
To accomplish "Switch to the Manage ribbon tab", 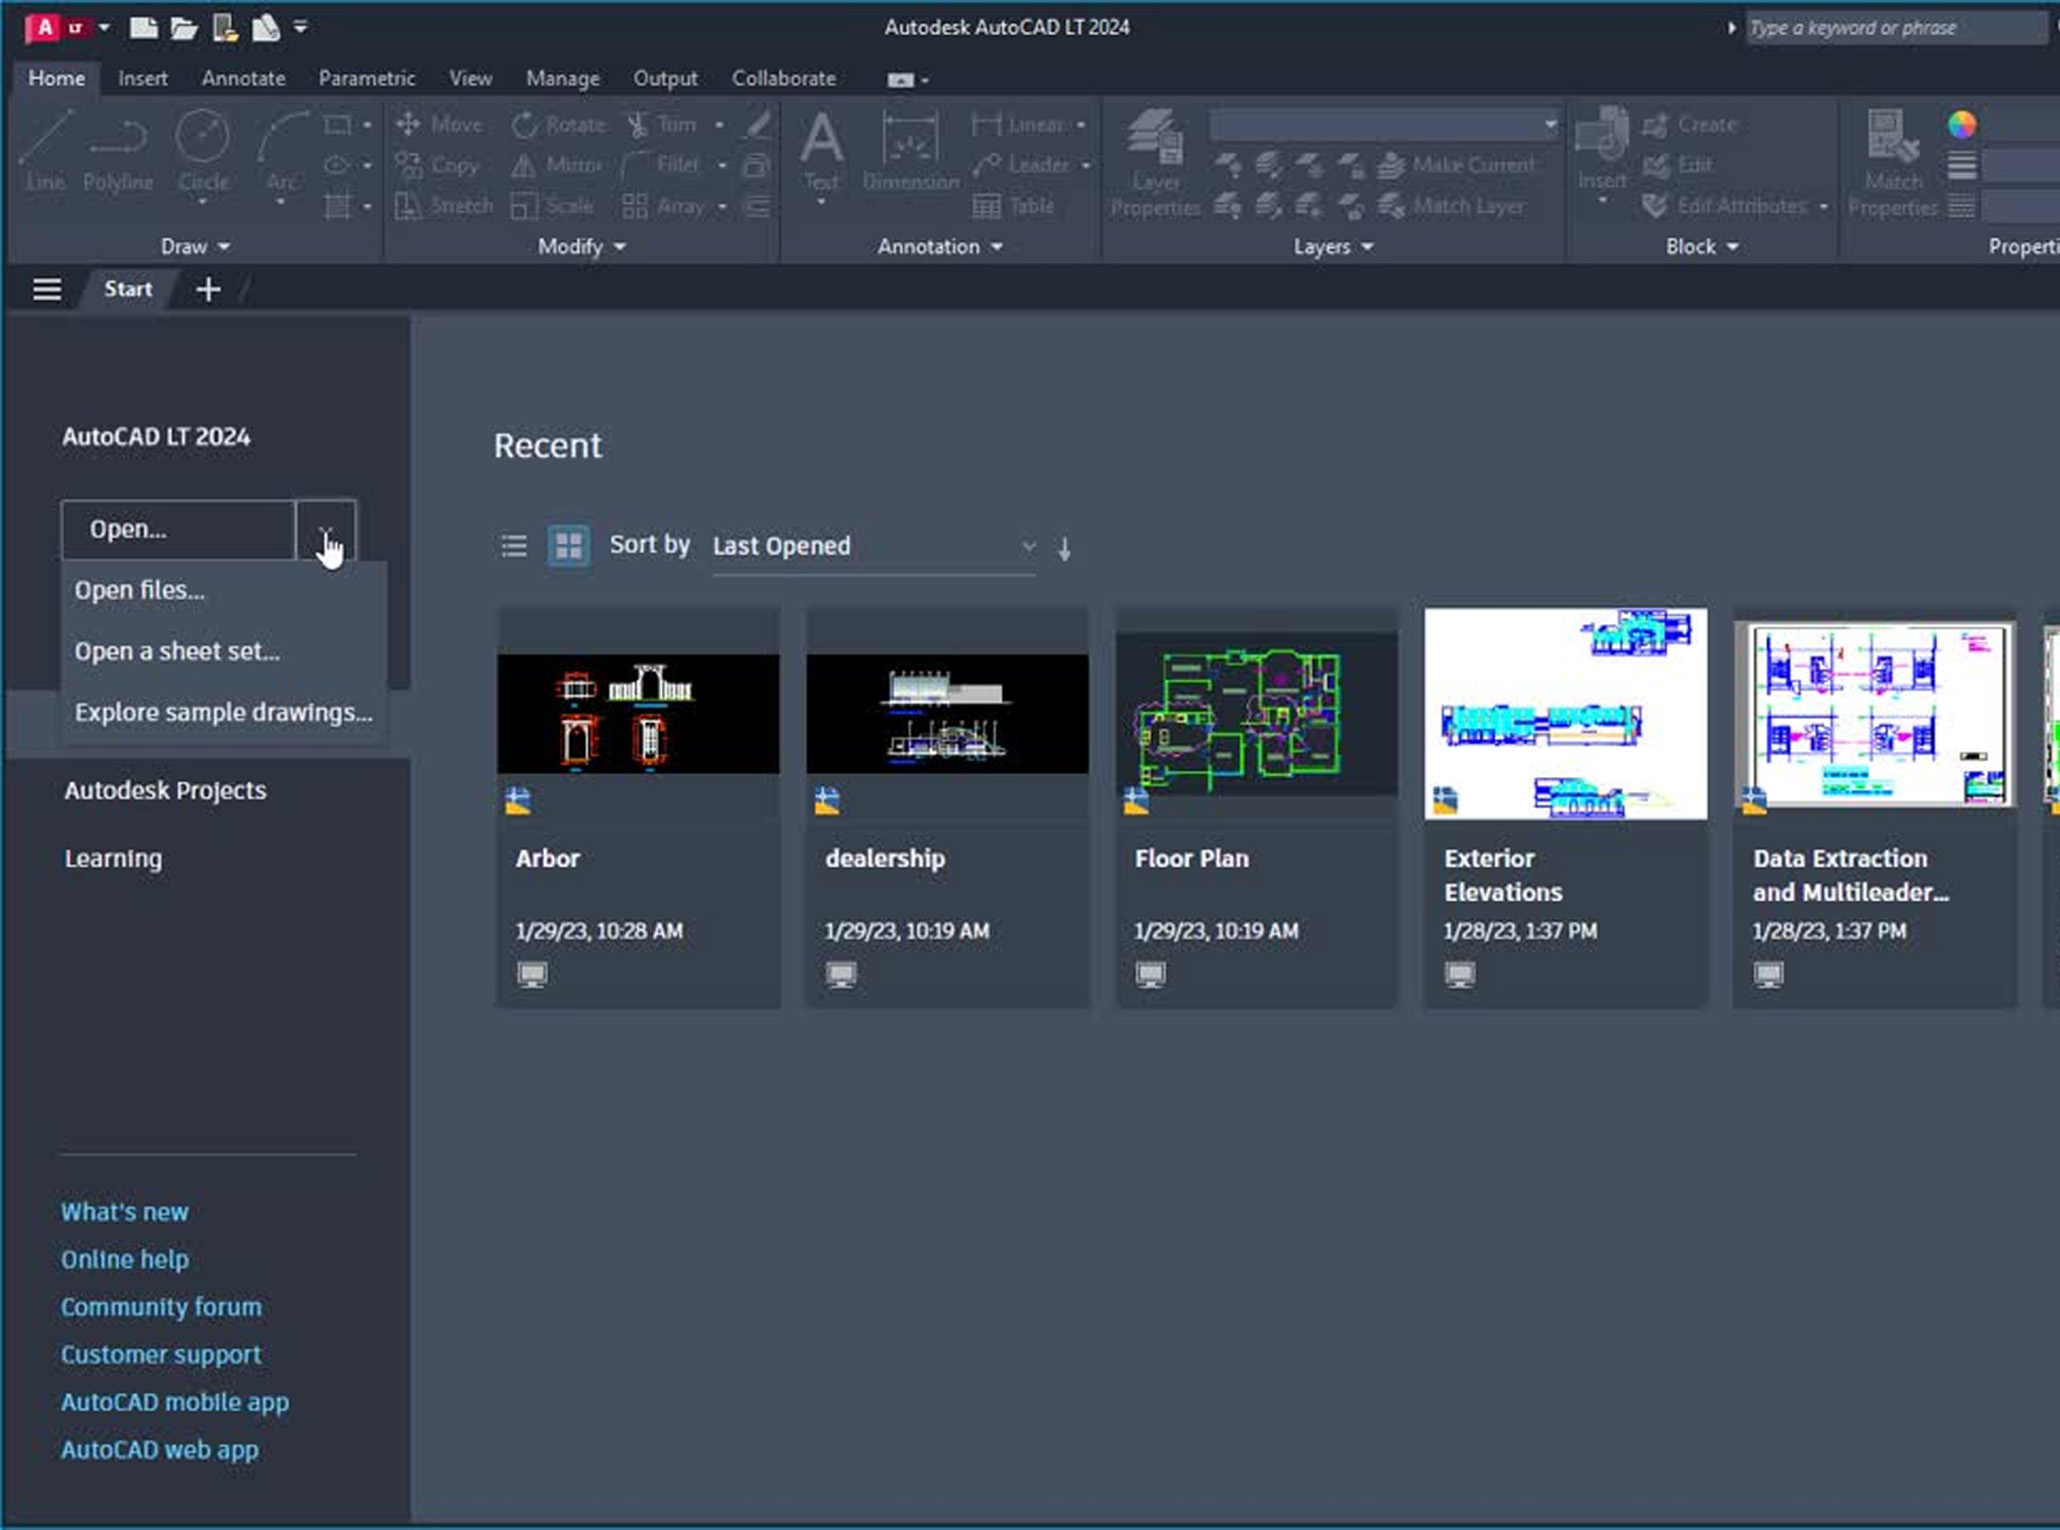I will click(x=562, y=78).
